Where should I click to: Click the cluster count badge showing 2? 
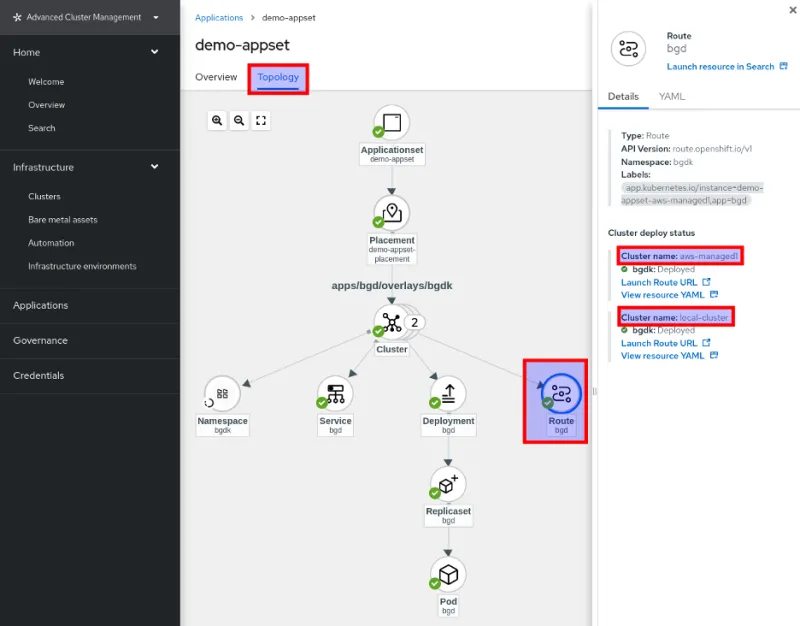click(414, 322)
